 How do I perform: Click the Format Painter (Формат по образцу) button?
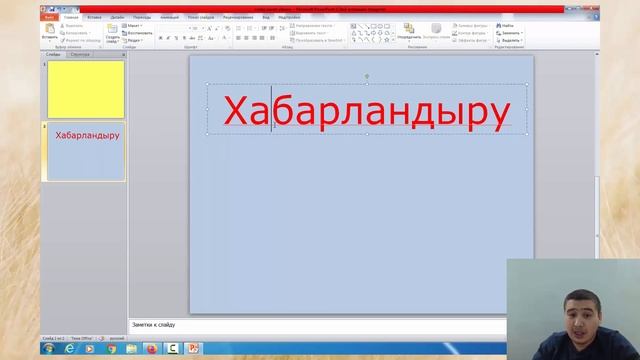pyautogui.click(x=80, y=40)
